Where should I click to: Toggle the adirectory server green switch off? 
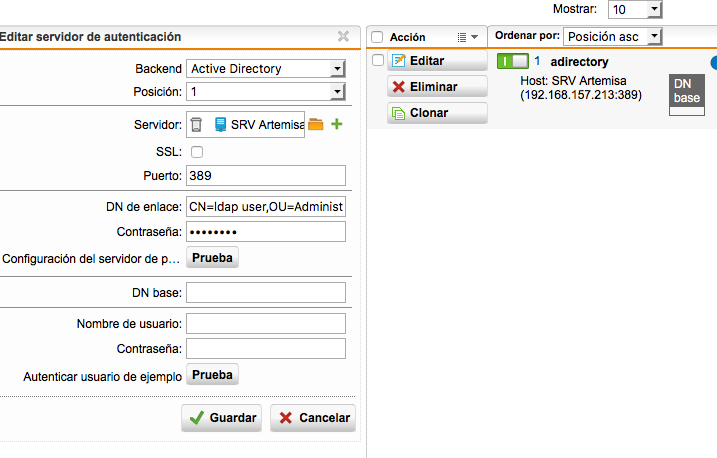[513, 61]
